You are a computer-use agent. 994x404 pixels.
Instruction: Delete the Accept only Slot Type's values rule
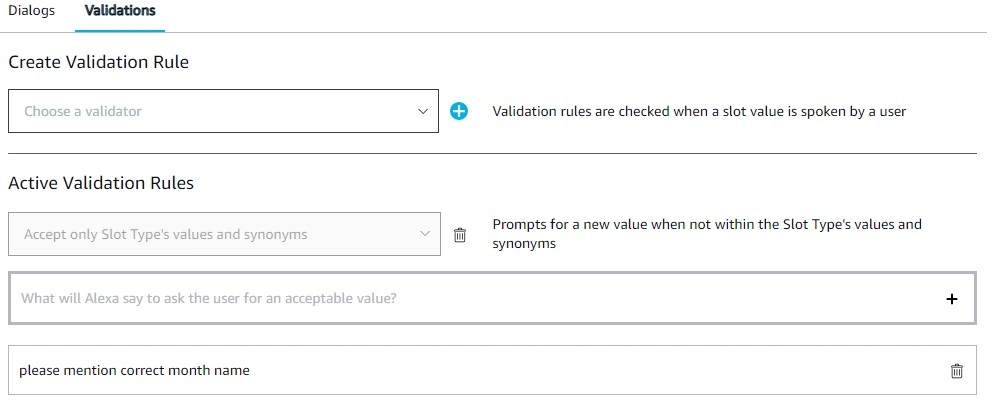point(460,235)
